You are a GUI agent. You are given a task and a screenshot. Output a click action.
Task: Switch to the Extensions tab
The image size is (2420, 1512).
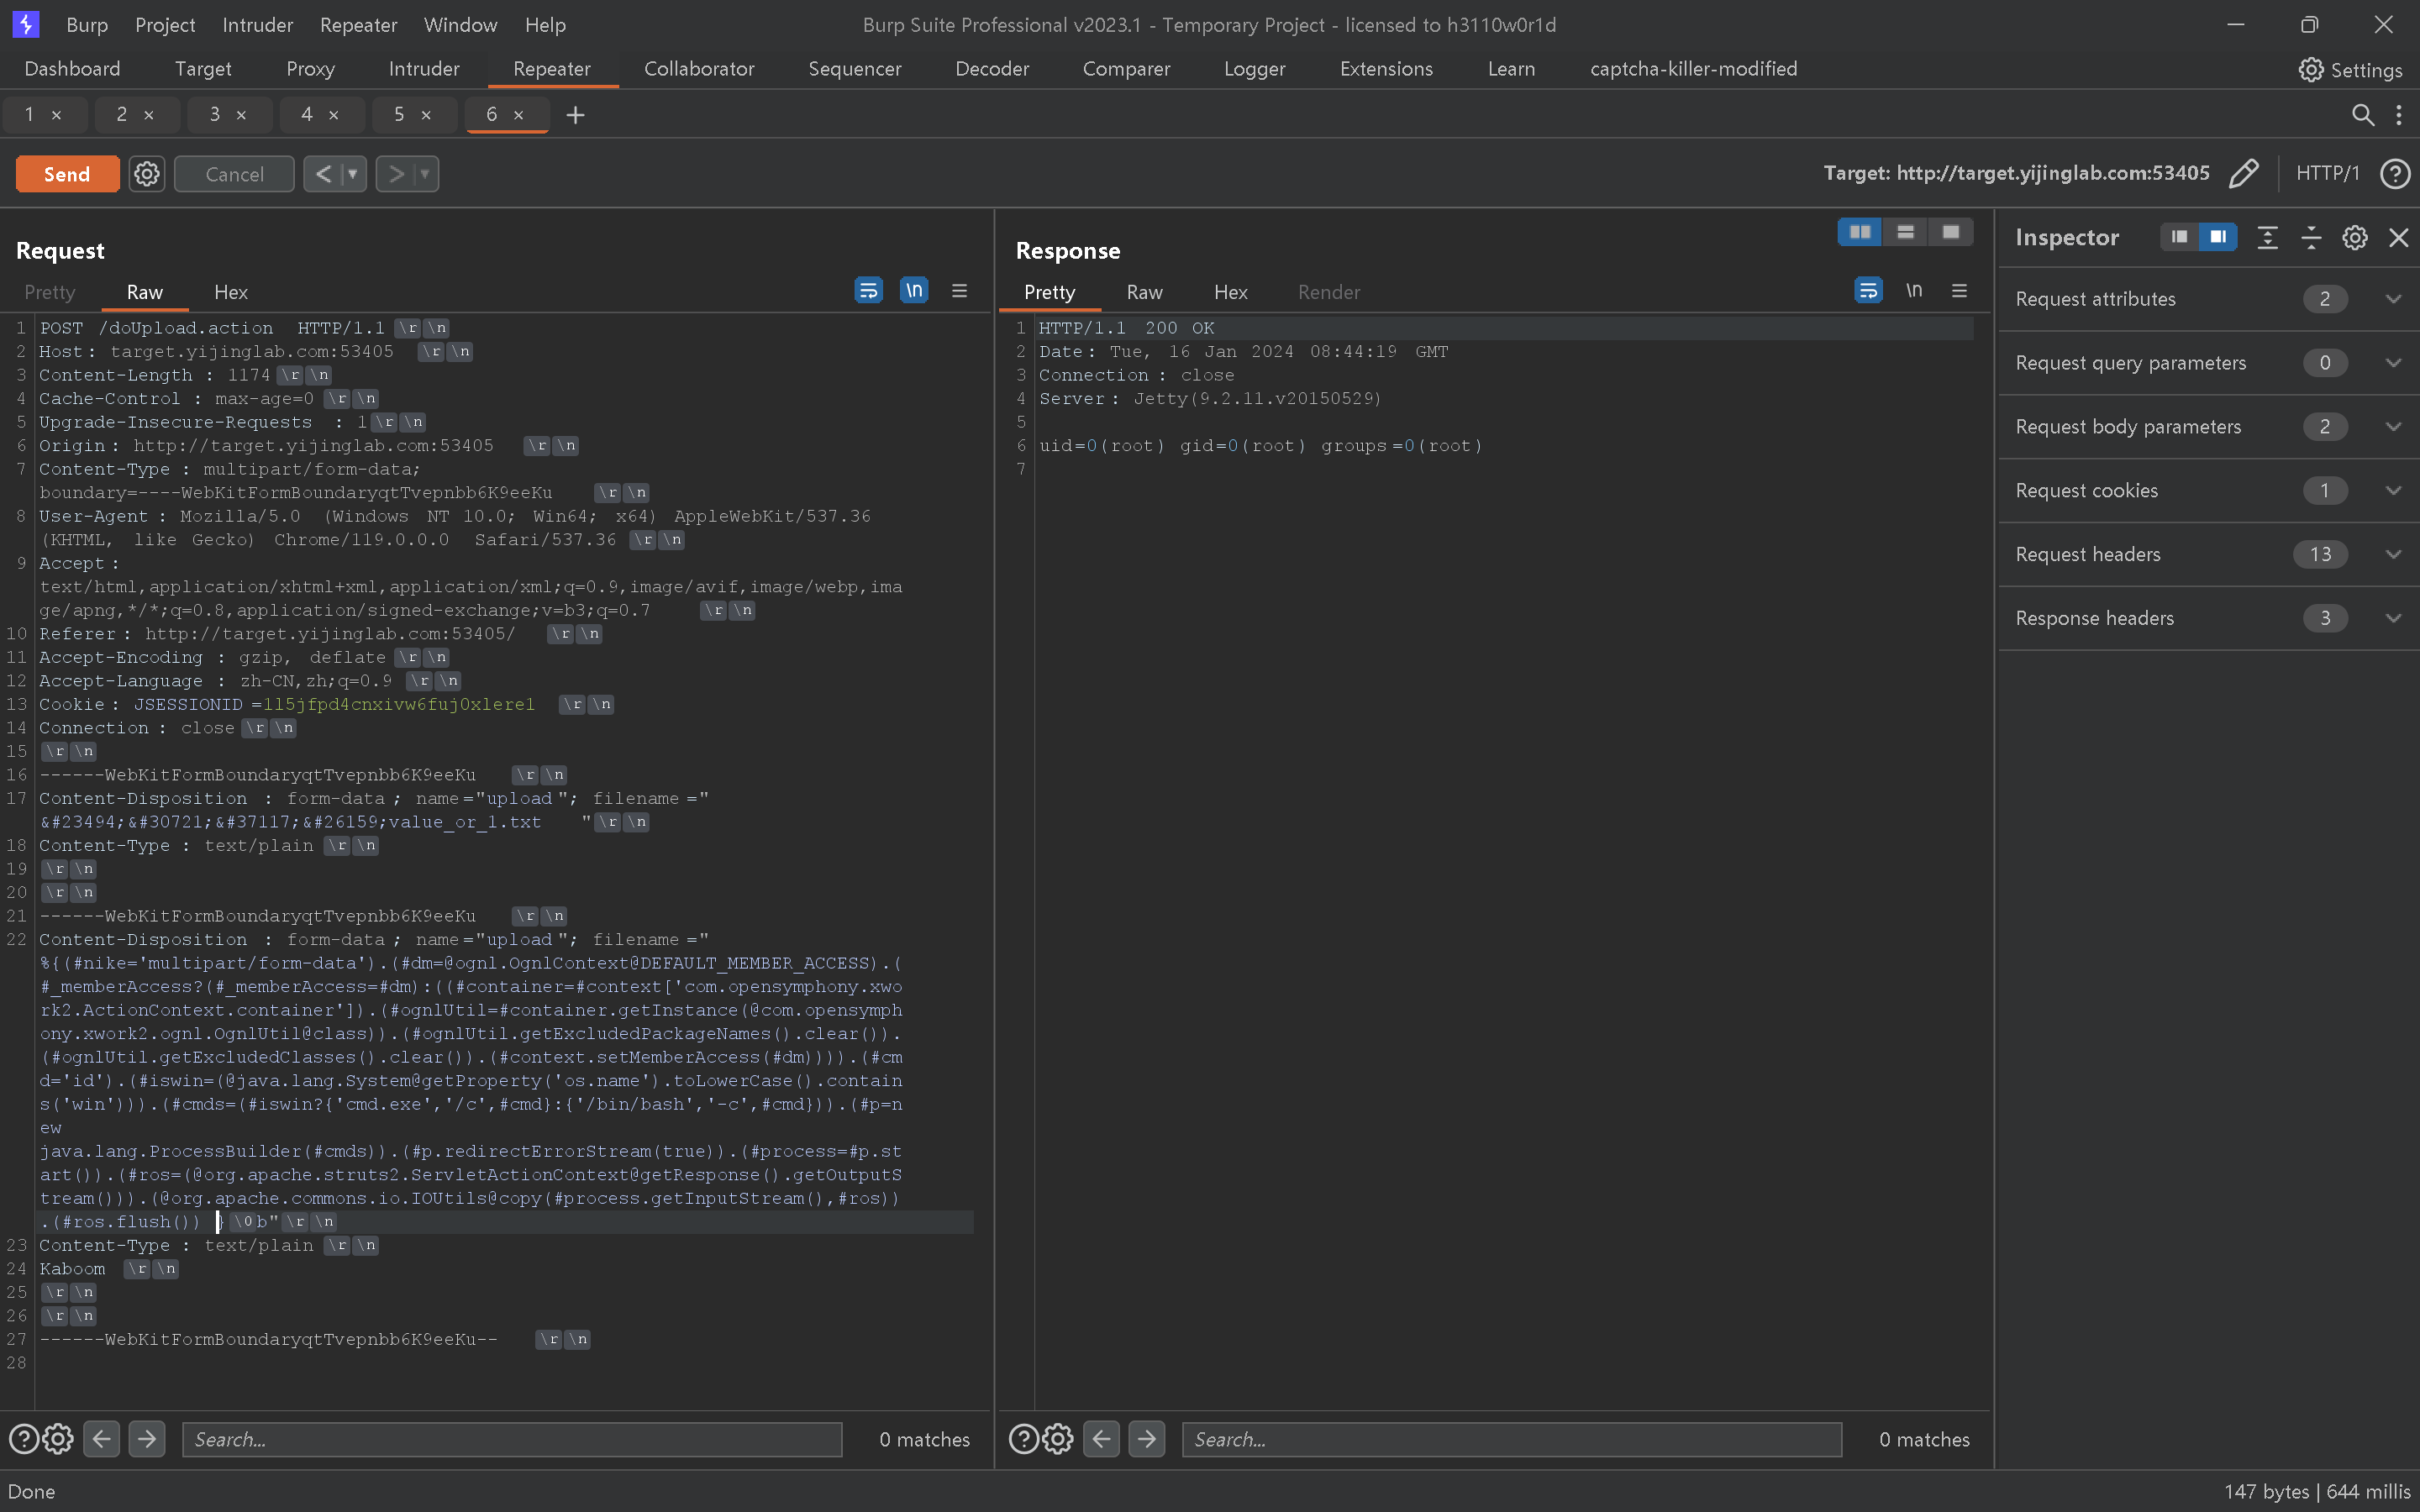(1386, 69)
